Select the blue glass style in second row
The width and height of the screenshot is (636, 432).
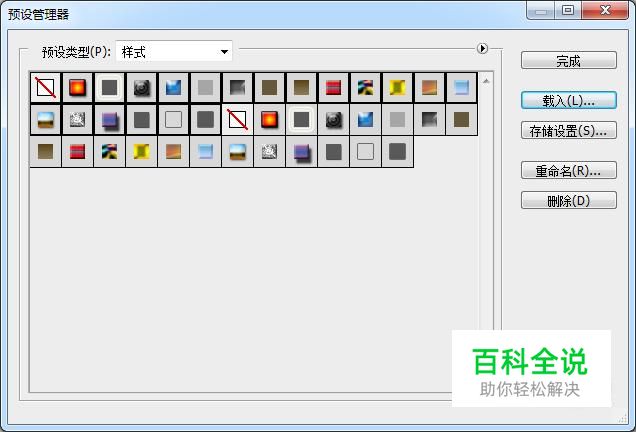pyautogui.click(x=365, y=120)
